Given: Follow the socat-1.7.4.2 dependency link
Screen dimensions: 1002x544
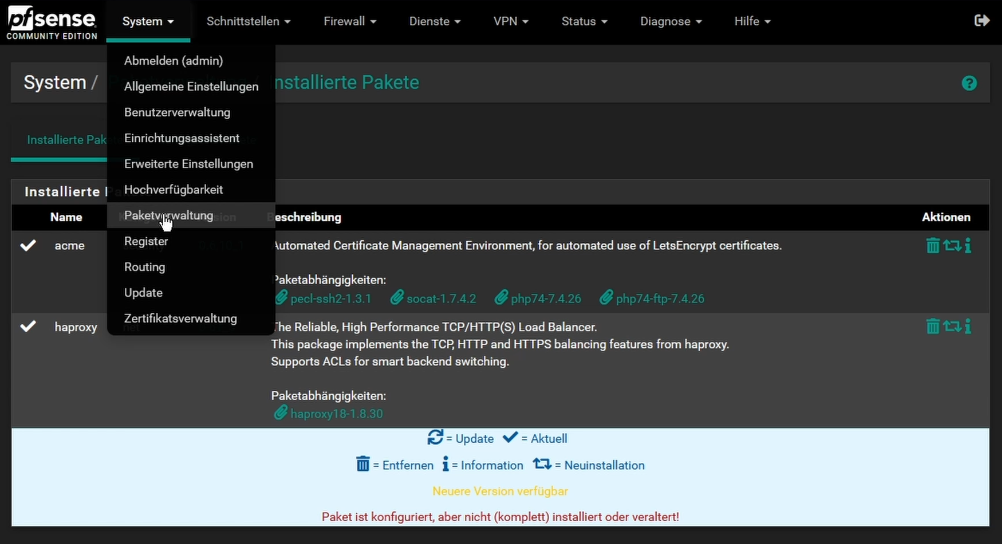Looking at the screenshot, I should pos(441,299).
